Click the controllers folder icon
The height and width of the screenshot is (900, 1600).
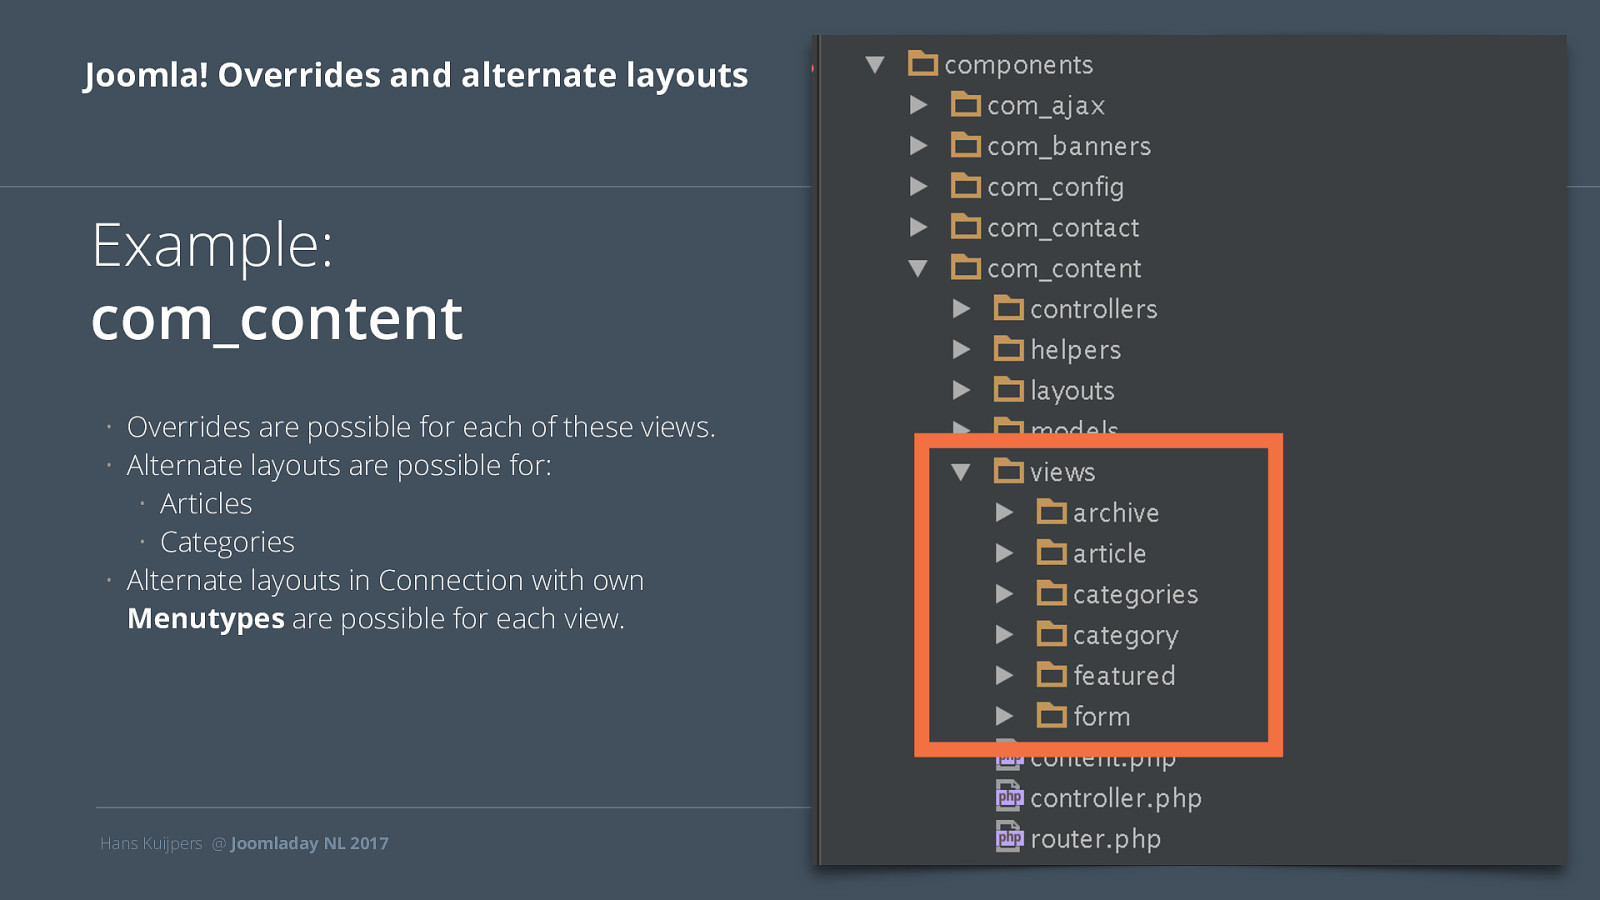(x=1008, y=308)
